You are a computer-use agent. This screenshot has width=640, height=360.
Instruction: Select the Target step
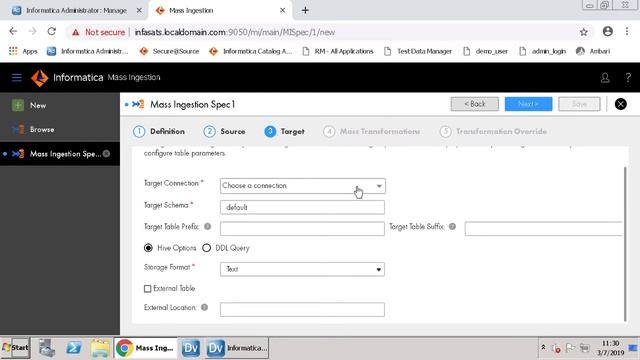click(284, 131)
